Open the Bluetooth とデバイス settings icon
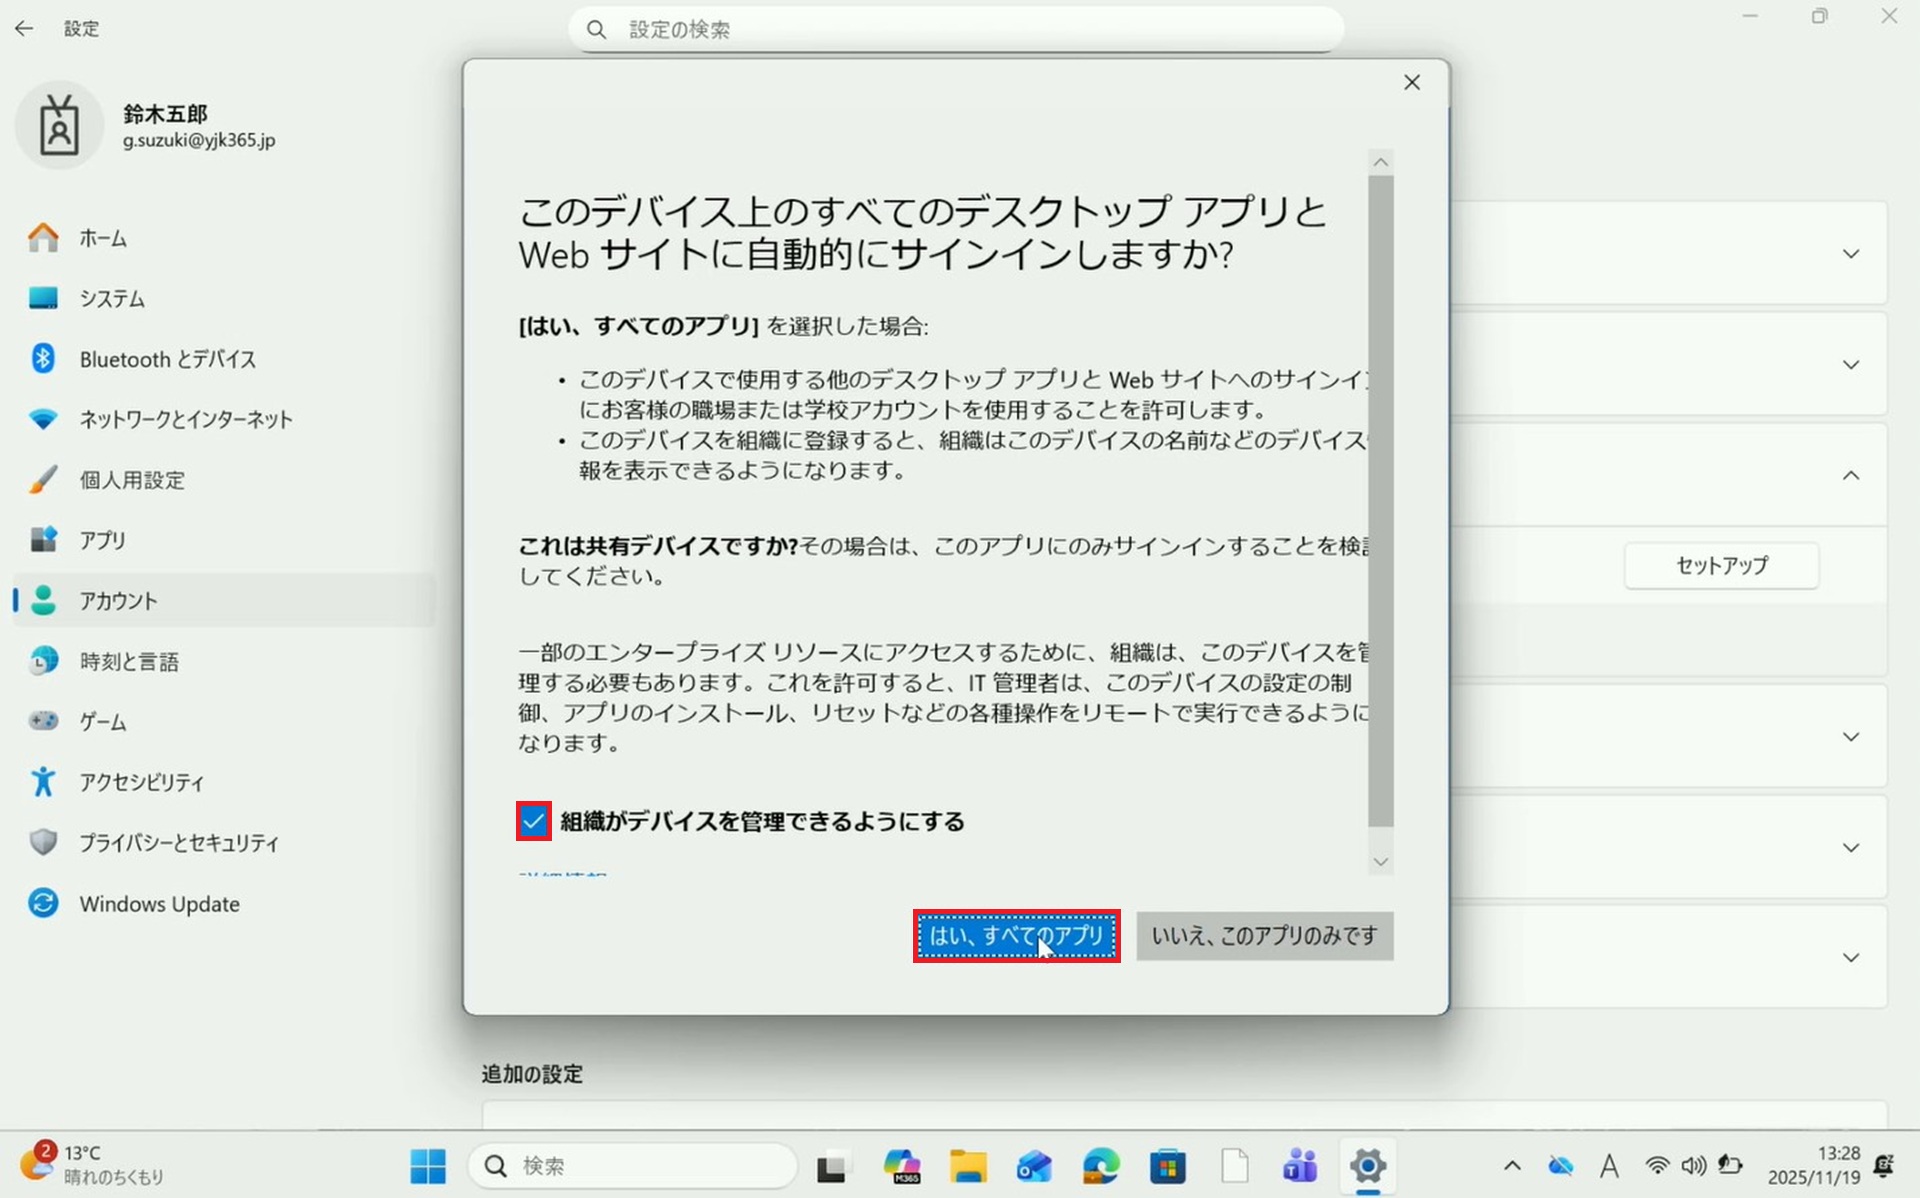 (x=43, y=359)
